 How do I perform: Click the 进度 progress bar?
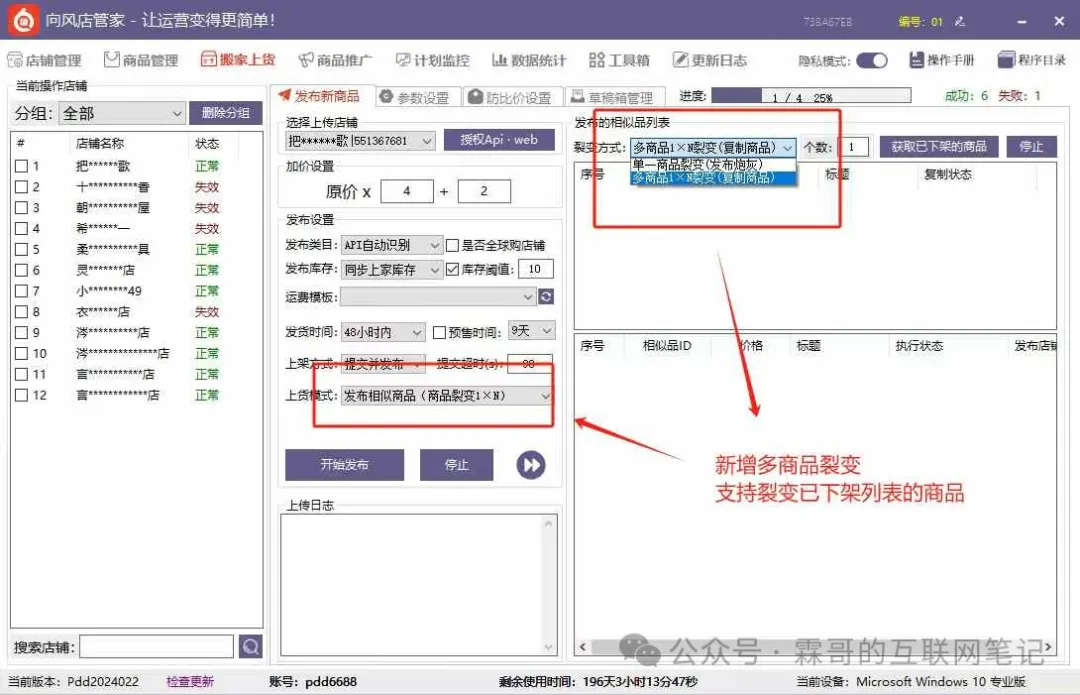[810, 97]
